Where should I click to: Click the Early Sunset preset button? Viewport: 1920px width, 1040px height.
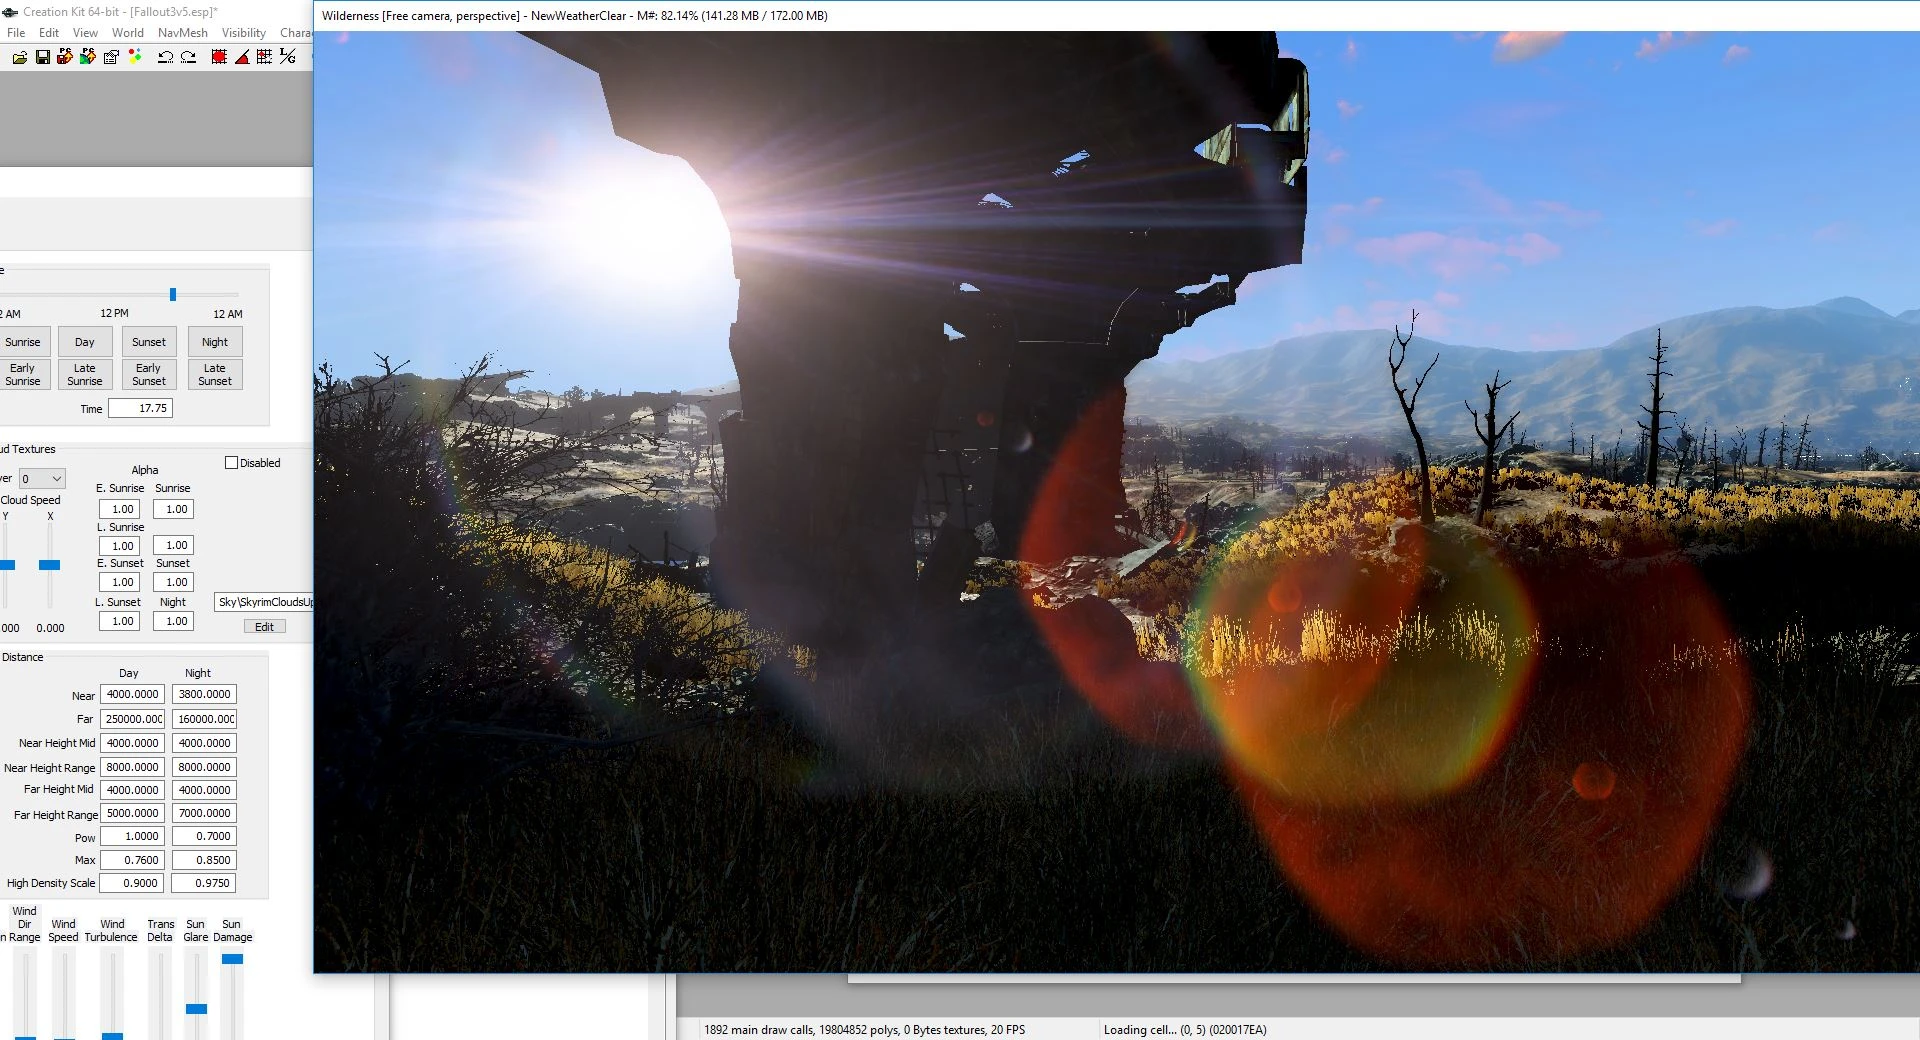pyautogui.click(x=149, y=375)
